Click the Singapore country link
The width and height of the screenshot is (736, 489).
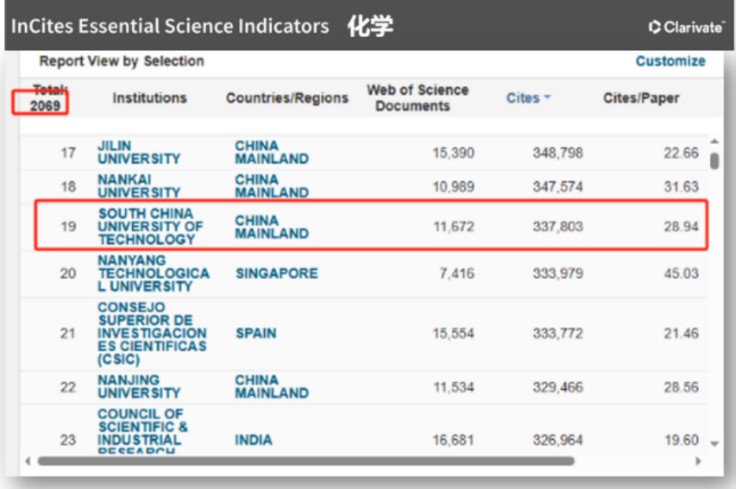(x=276, y=273)
